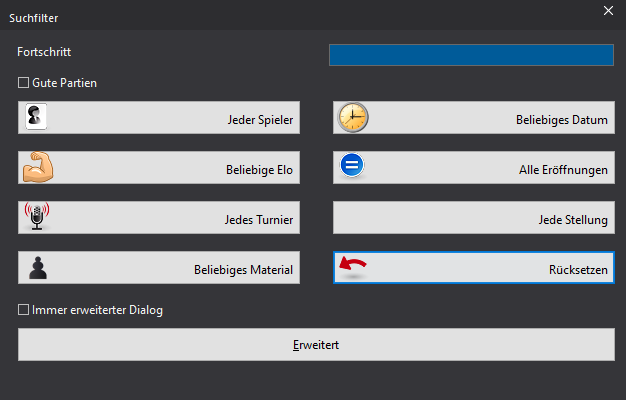Click the red reset arrow icon
This screenshot has height=400, width=626.
(x=351, y=266)
